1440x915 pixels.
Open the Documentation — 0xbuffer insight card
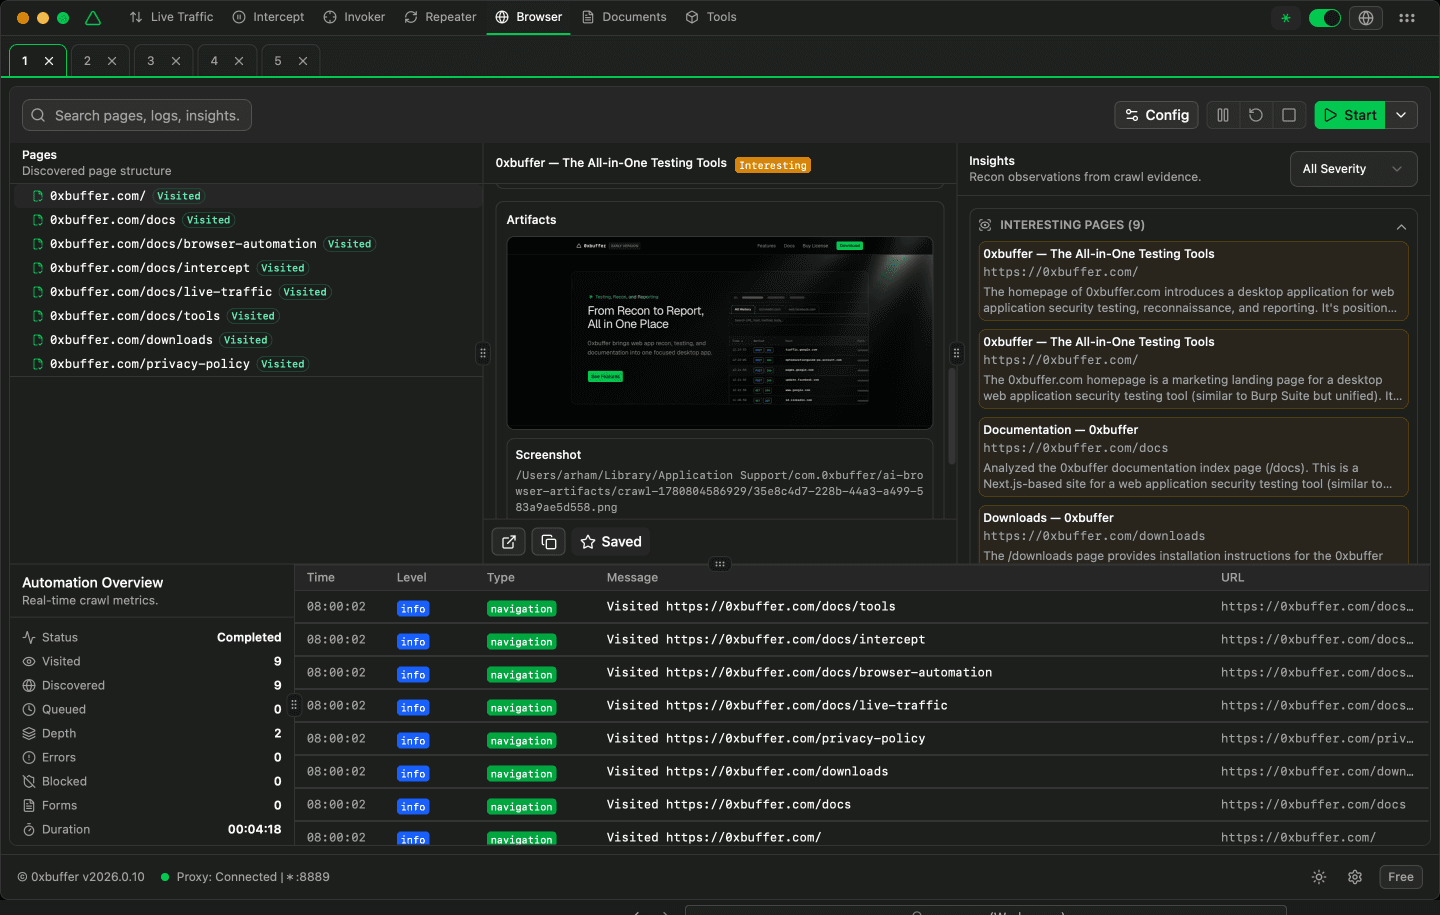click(1193, 457)
